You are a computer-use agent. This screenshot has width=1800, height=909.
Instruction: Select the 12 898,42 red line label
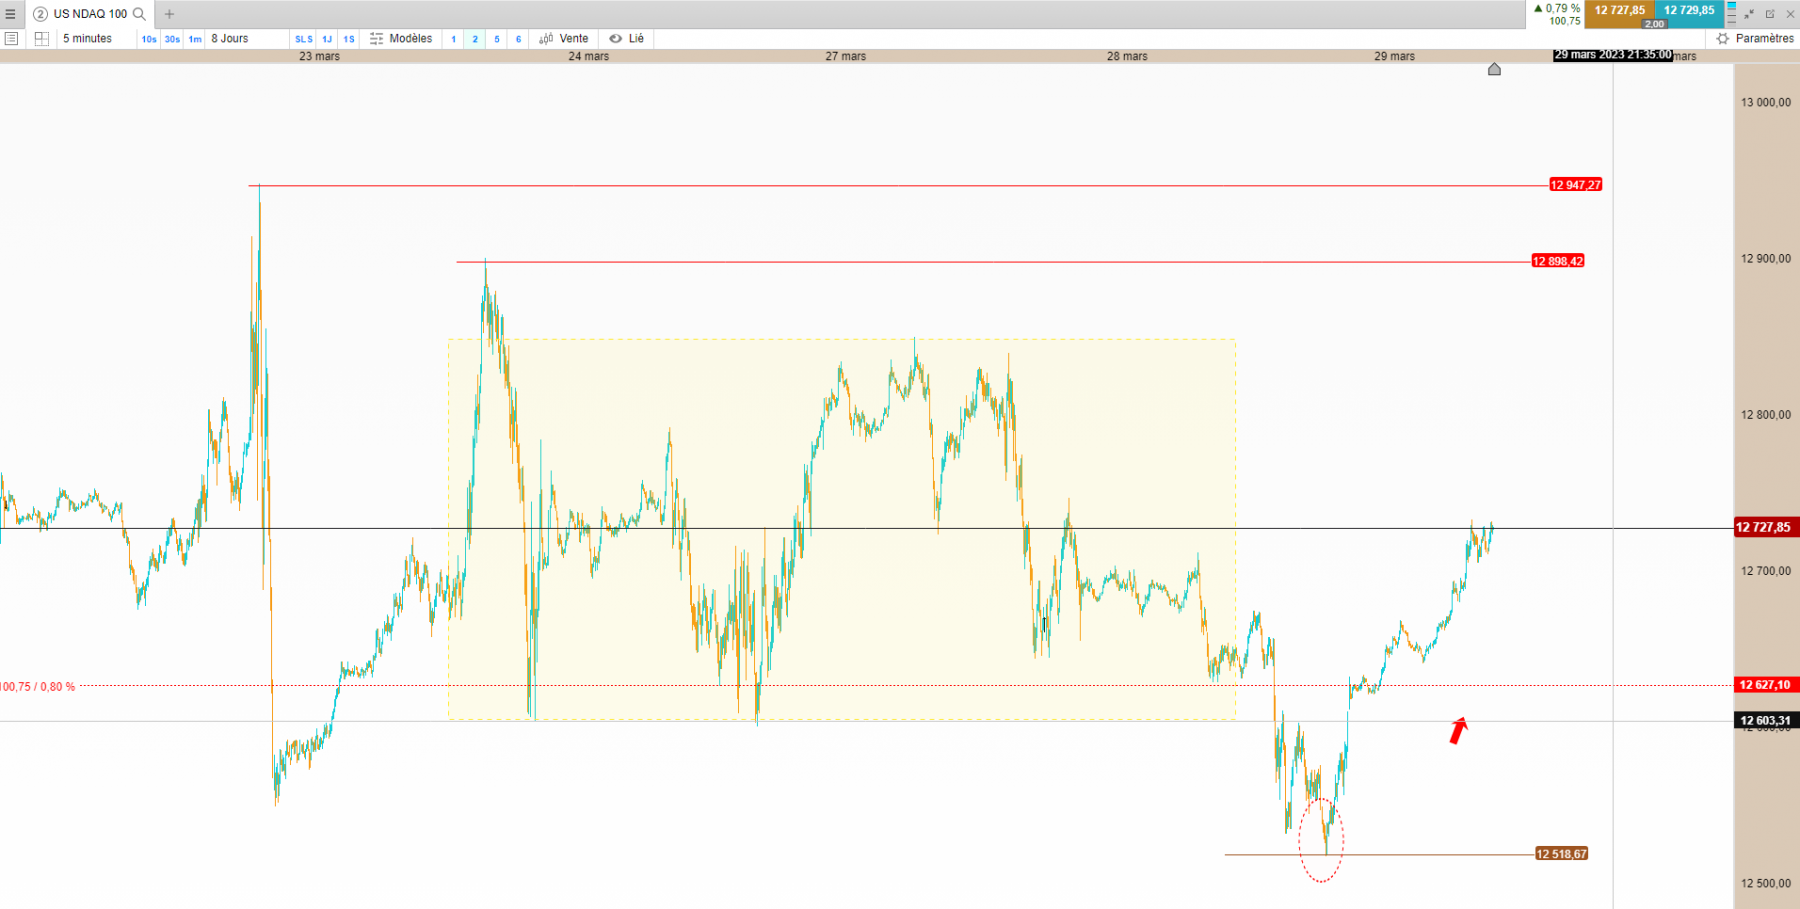(1558, 261)
